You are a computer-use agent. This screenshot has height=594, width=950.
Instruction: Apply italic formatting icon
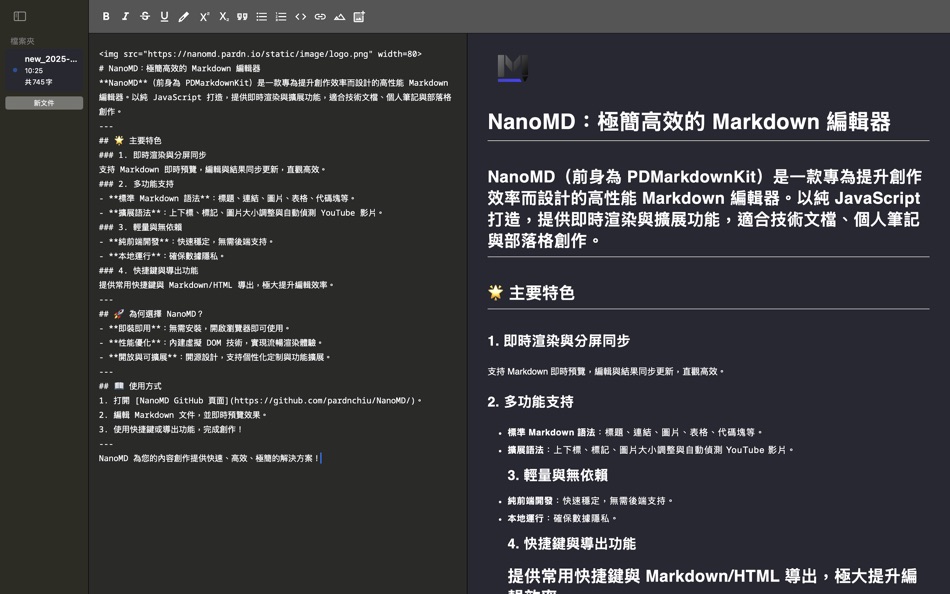point(125,16)
